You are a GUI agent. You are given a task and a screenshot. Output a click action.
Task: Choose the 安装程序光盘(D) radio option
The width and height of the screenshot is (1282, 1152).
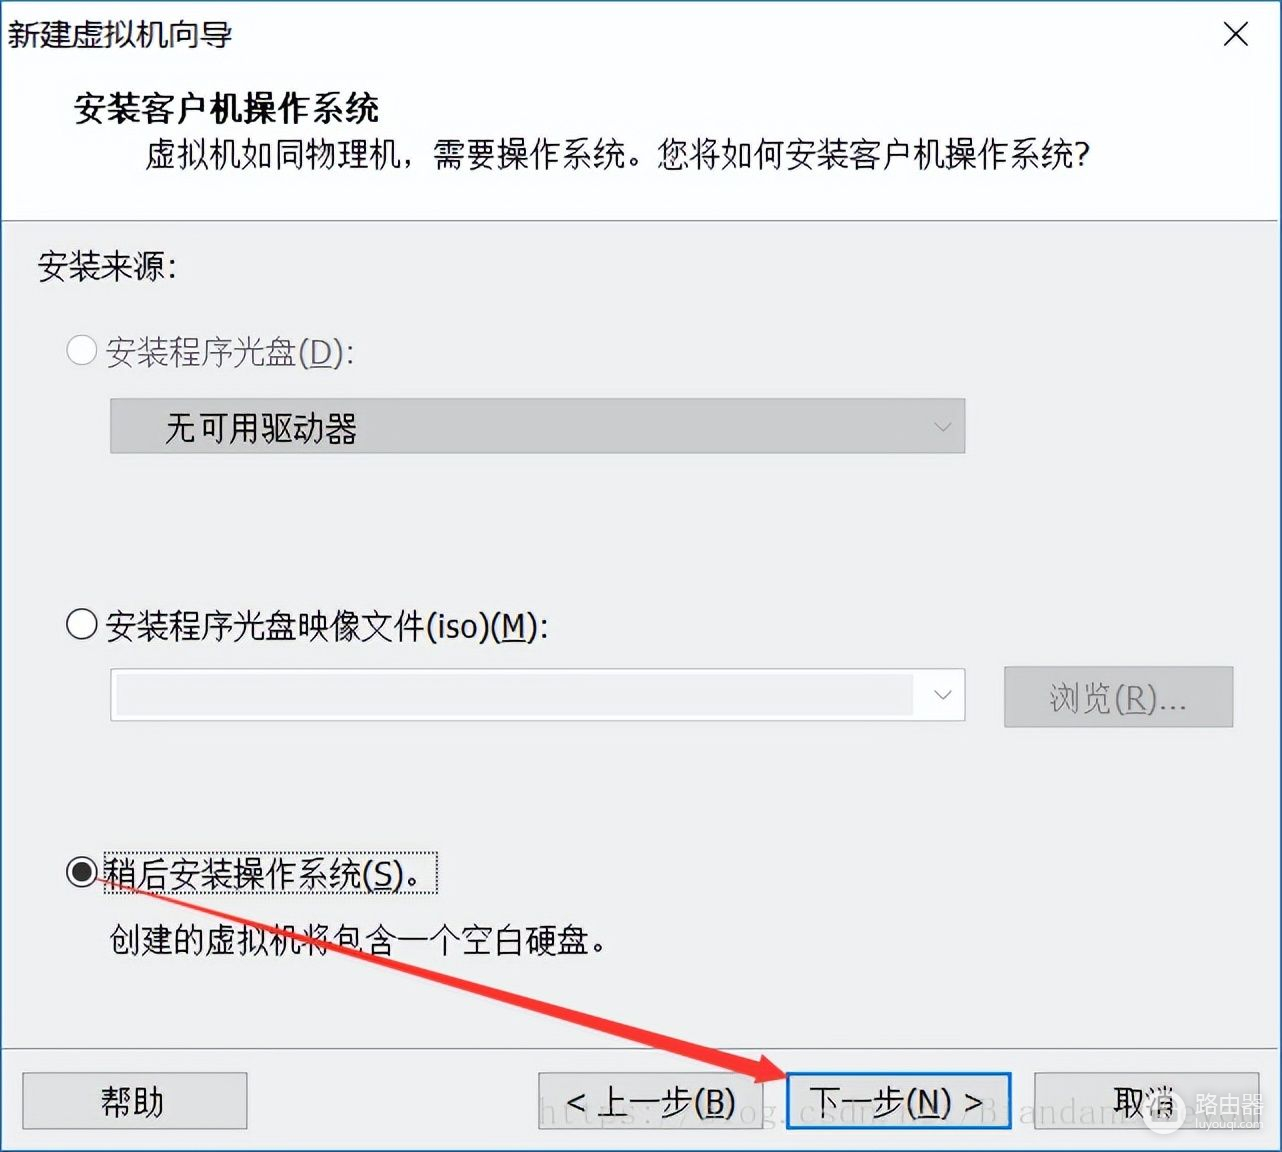coord(82,350)
